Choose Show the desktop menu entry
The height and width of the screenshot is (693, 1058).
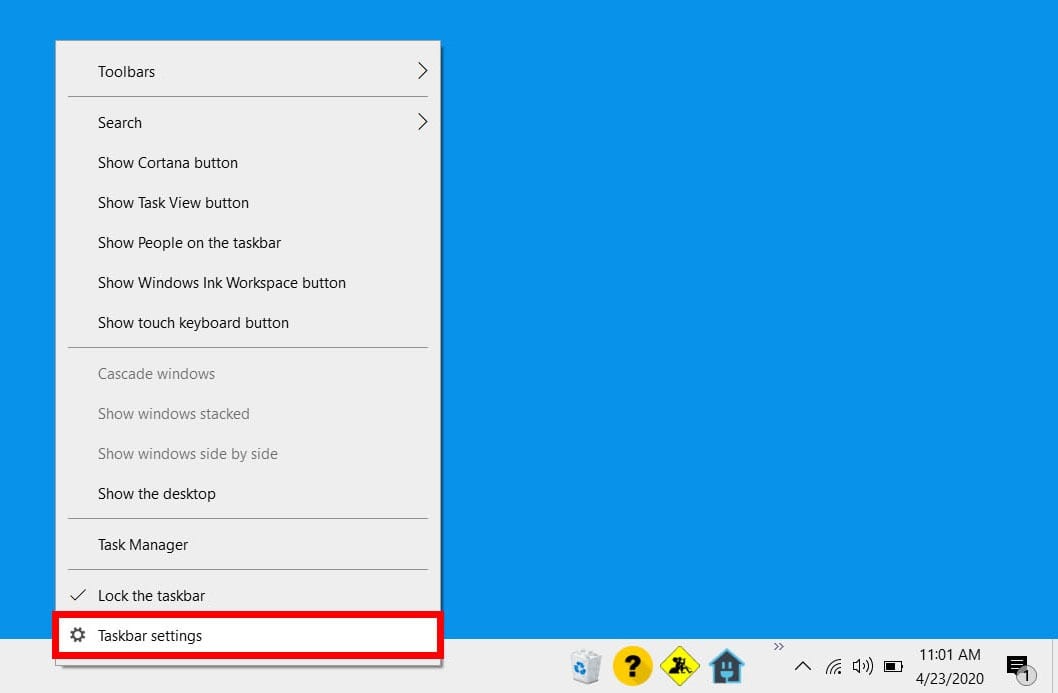(x=156, y=493)
